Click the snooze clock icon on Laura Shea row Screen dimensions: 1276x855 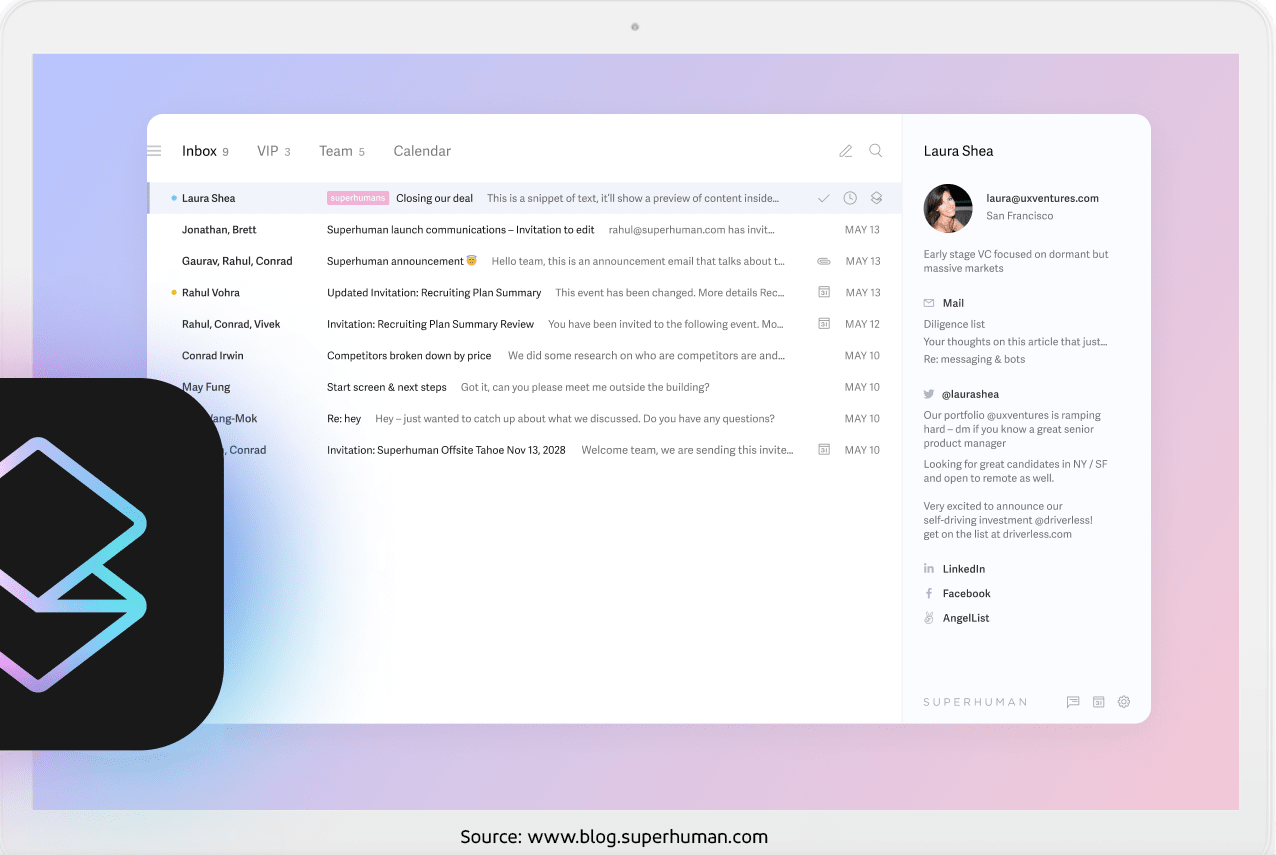tap(850, 198)
